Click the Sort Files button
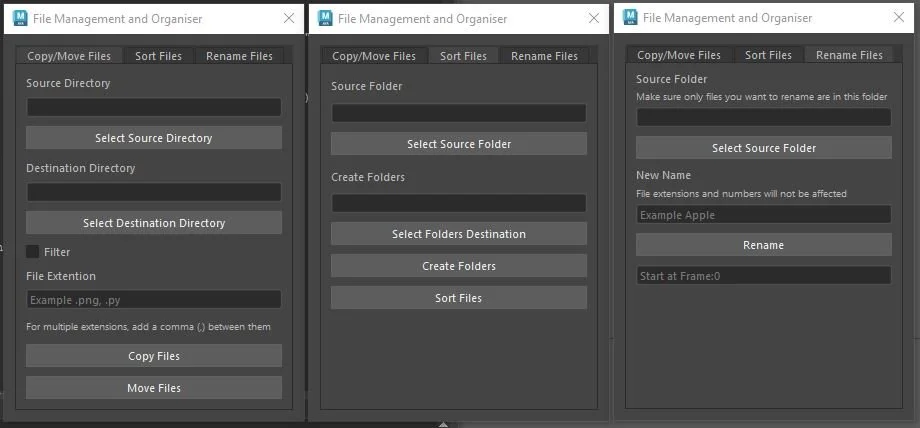This screenshot has width=920, height=428. (459, 298)
